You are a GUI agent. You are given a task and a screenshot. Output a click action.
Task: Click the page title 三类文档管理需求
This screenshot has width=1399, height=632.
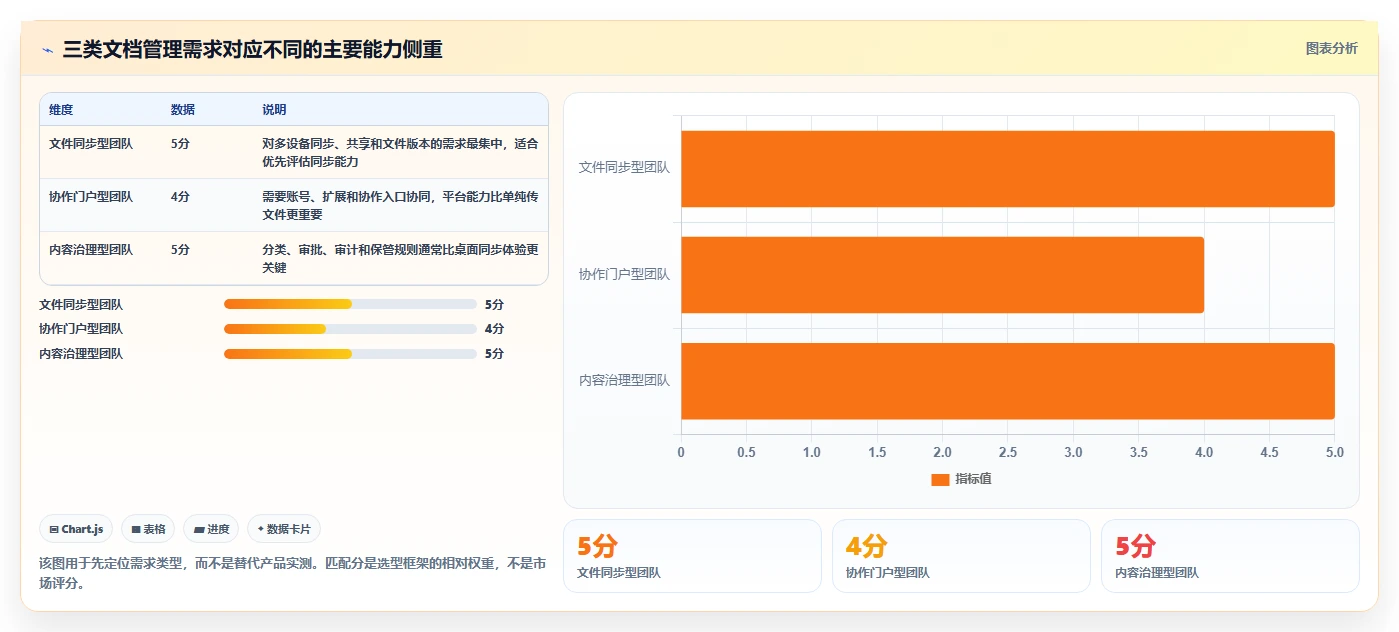[252, 49]
